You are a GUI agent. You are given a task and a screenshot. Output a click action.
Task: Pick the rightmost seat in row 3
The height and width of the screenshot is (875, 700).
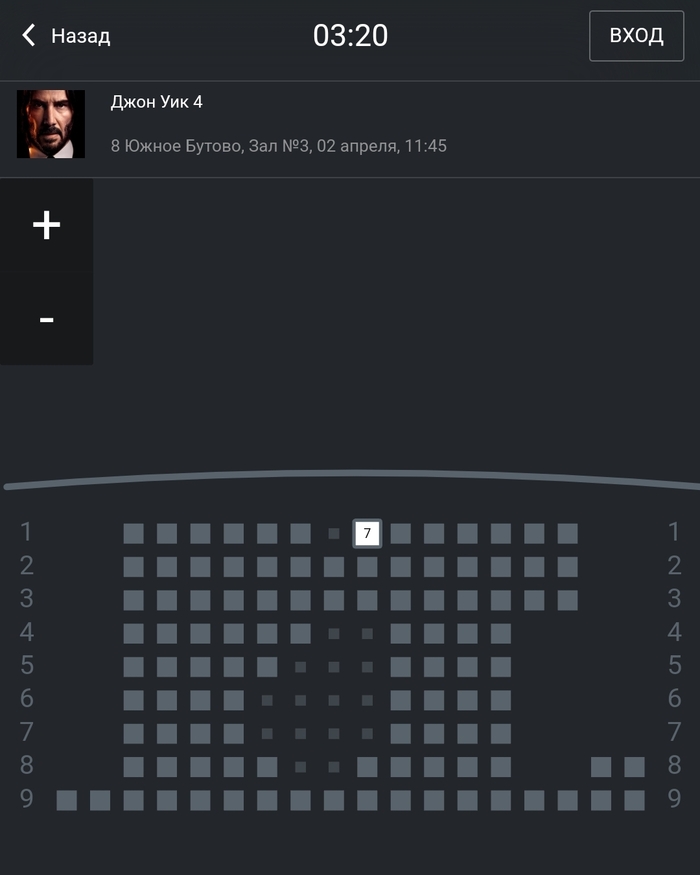(x=567, y=600)
